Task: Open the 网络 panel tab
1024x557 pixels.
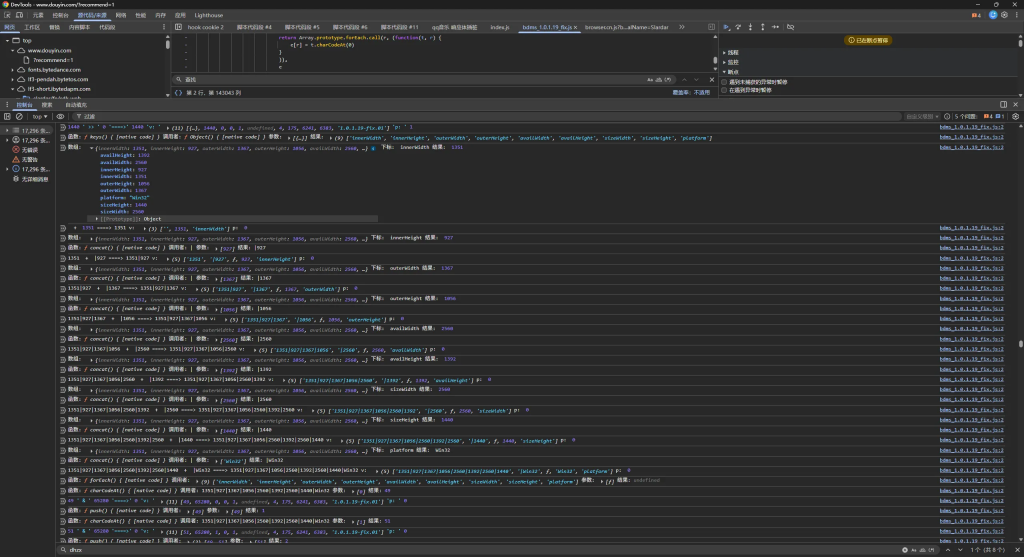Action: [120, 16]
